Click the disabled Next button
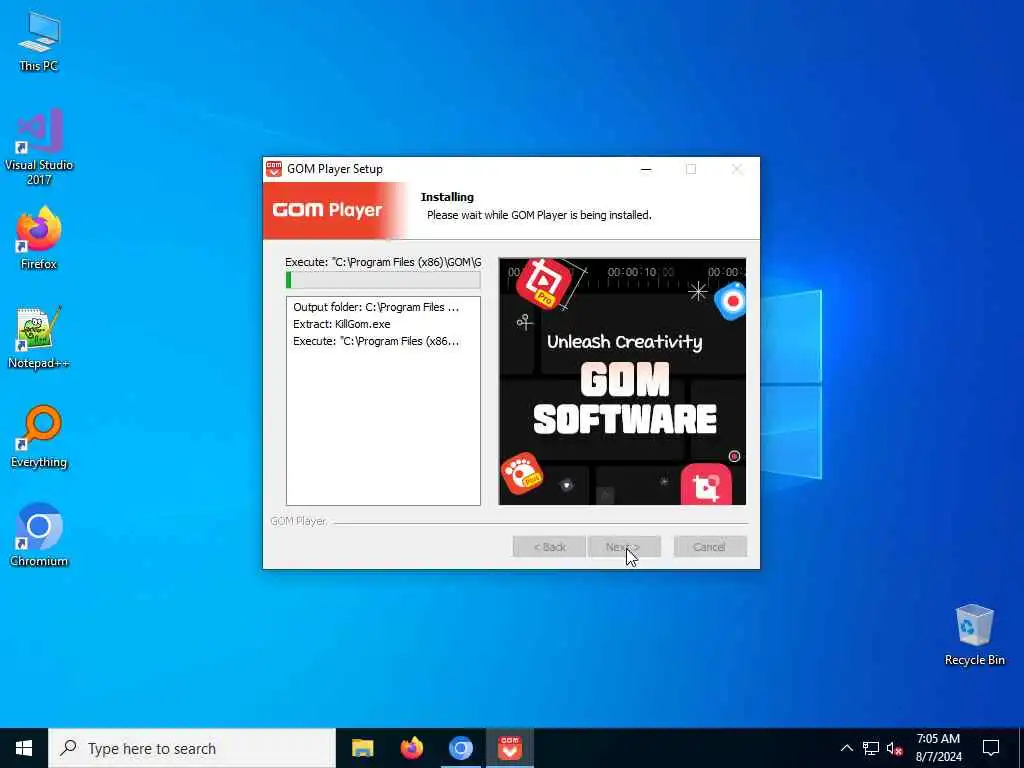The image size is (1024, 768). tap(624, 547)
